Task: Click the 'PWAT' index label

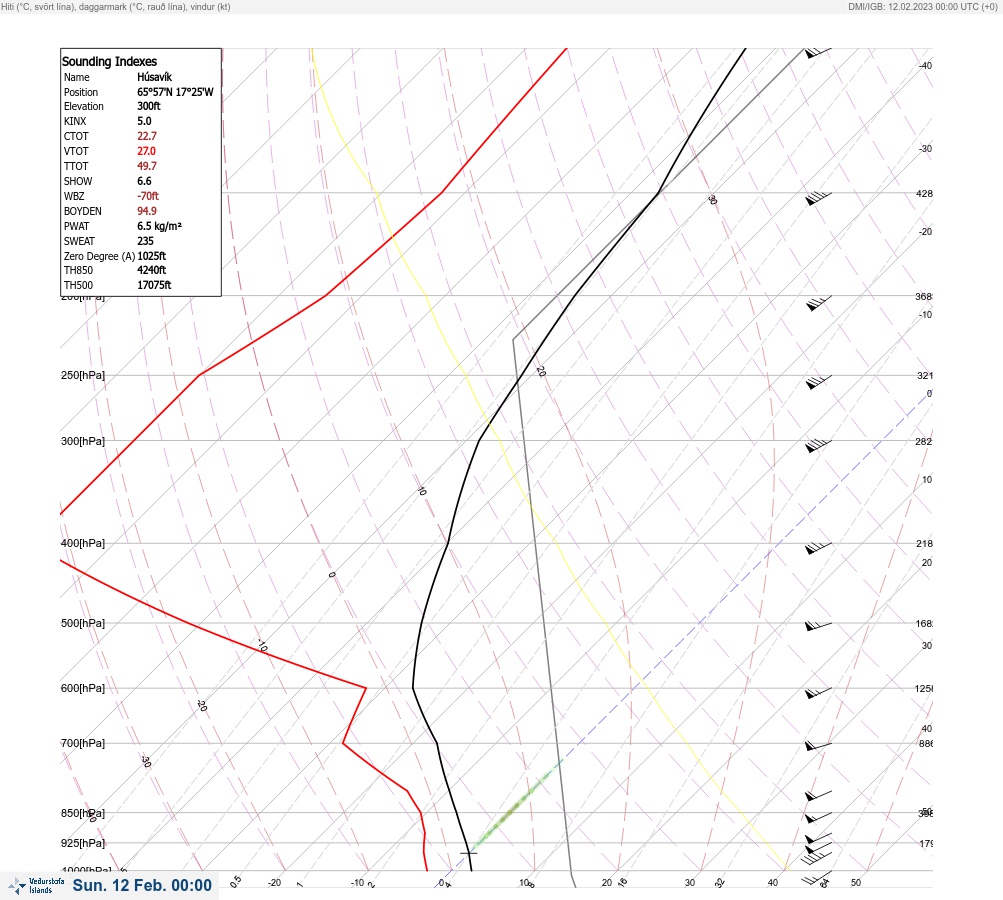Action: 76,226
